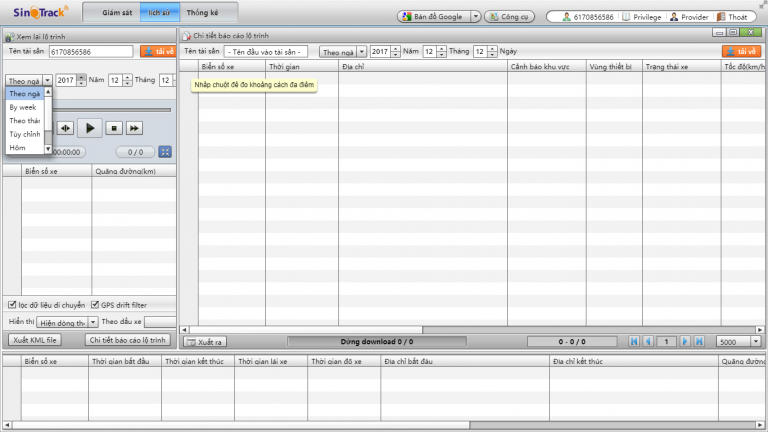Click the Stop playback button
Screen dimensions: 768x432
pyautogui.click(x=113, y=128)
